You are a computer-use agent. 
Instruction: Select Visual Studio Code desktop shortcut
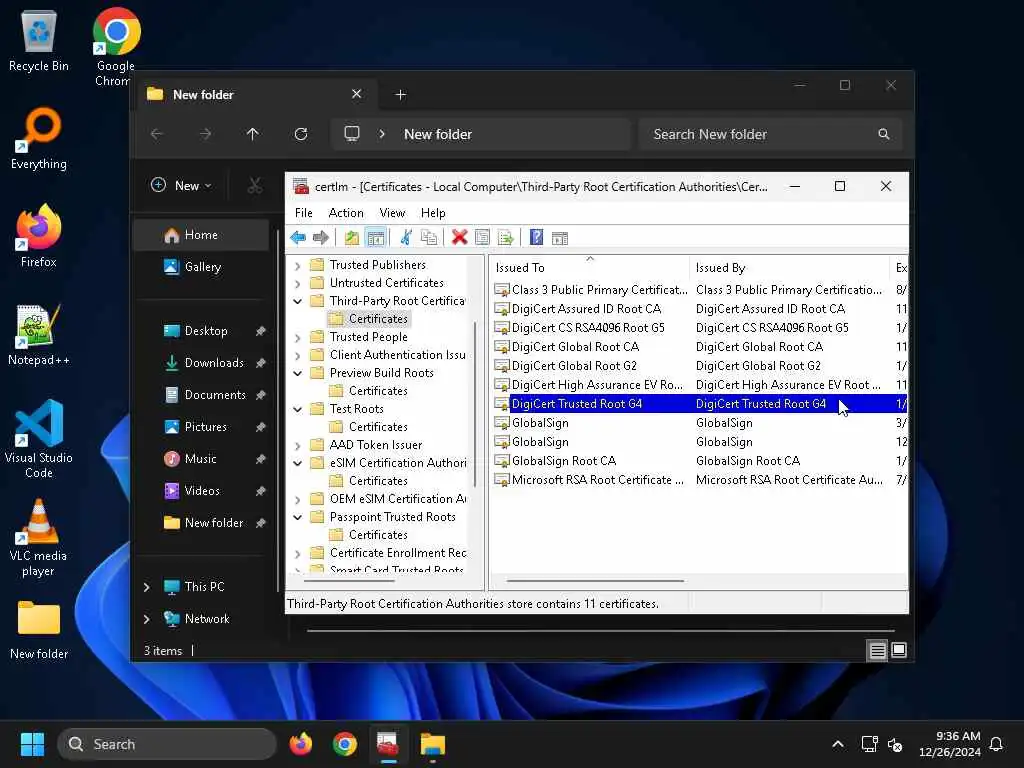(39, 438)
